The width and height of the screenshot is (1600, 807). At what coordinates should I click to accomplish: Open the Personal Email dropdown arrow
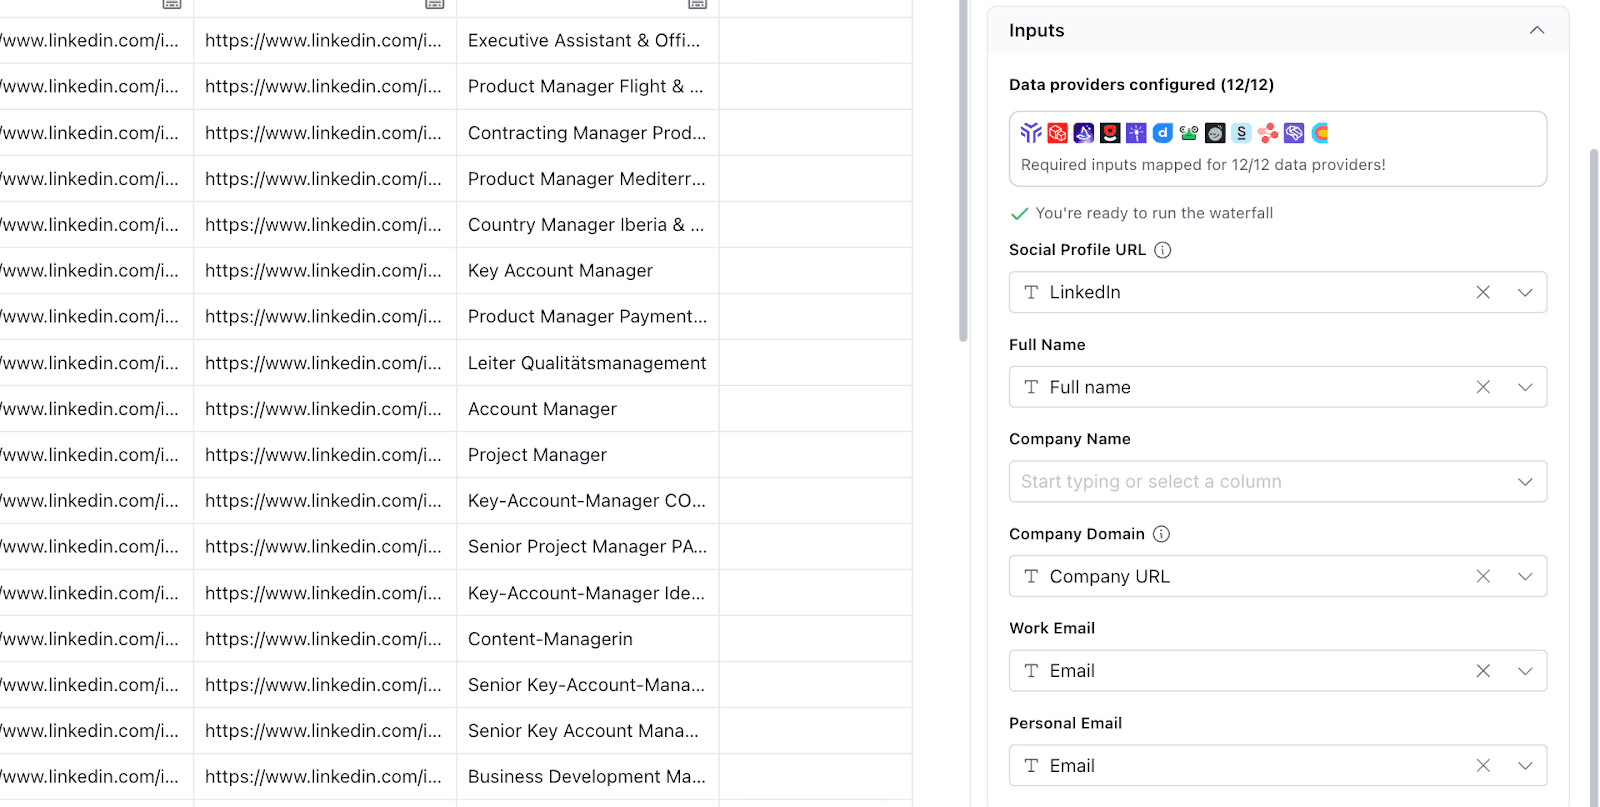tap(1525, 766)
